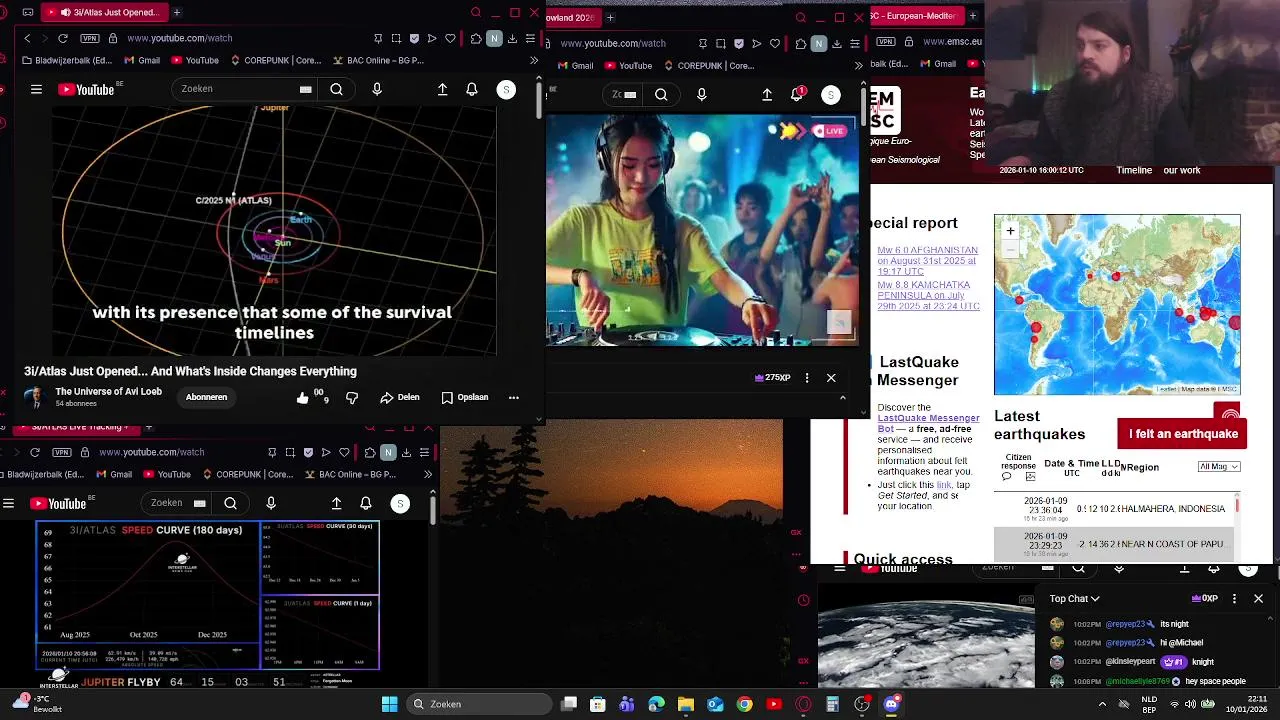Expand bookmarks overflow chevron in bottom-left browser
The width and height of the screenshot is (1280, 720).
click(428, 474)
